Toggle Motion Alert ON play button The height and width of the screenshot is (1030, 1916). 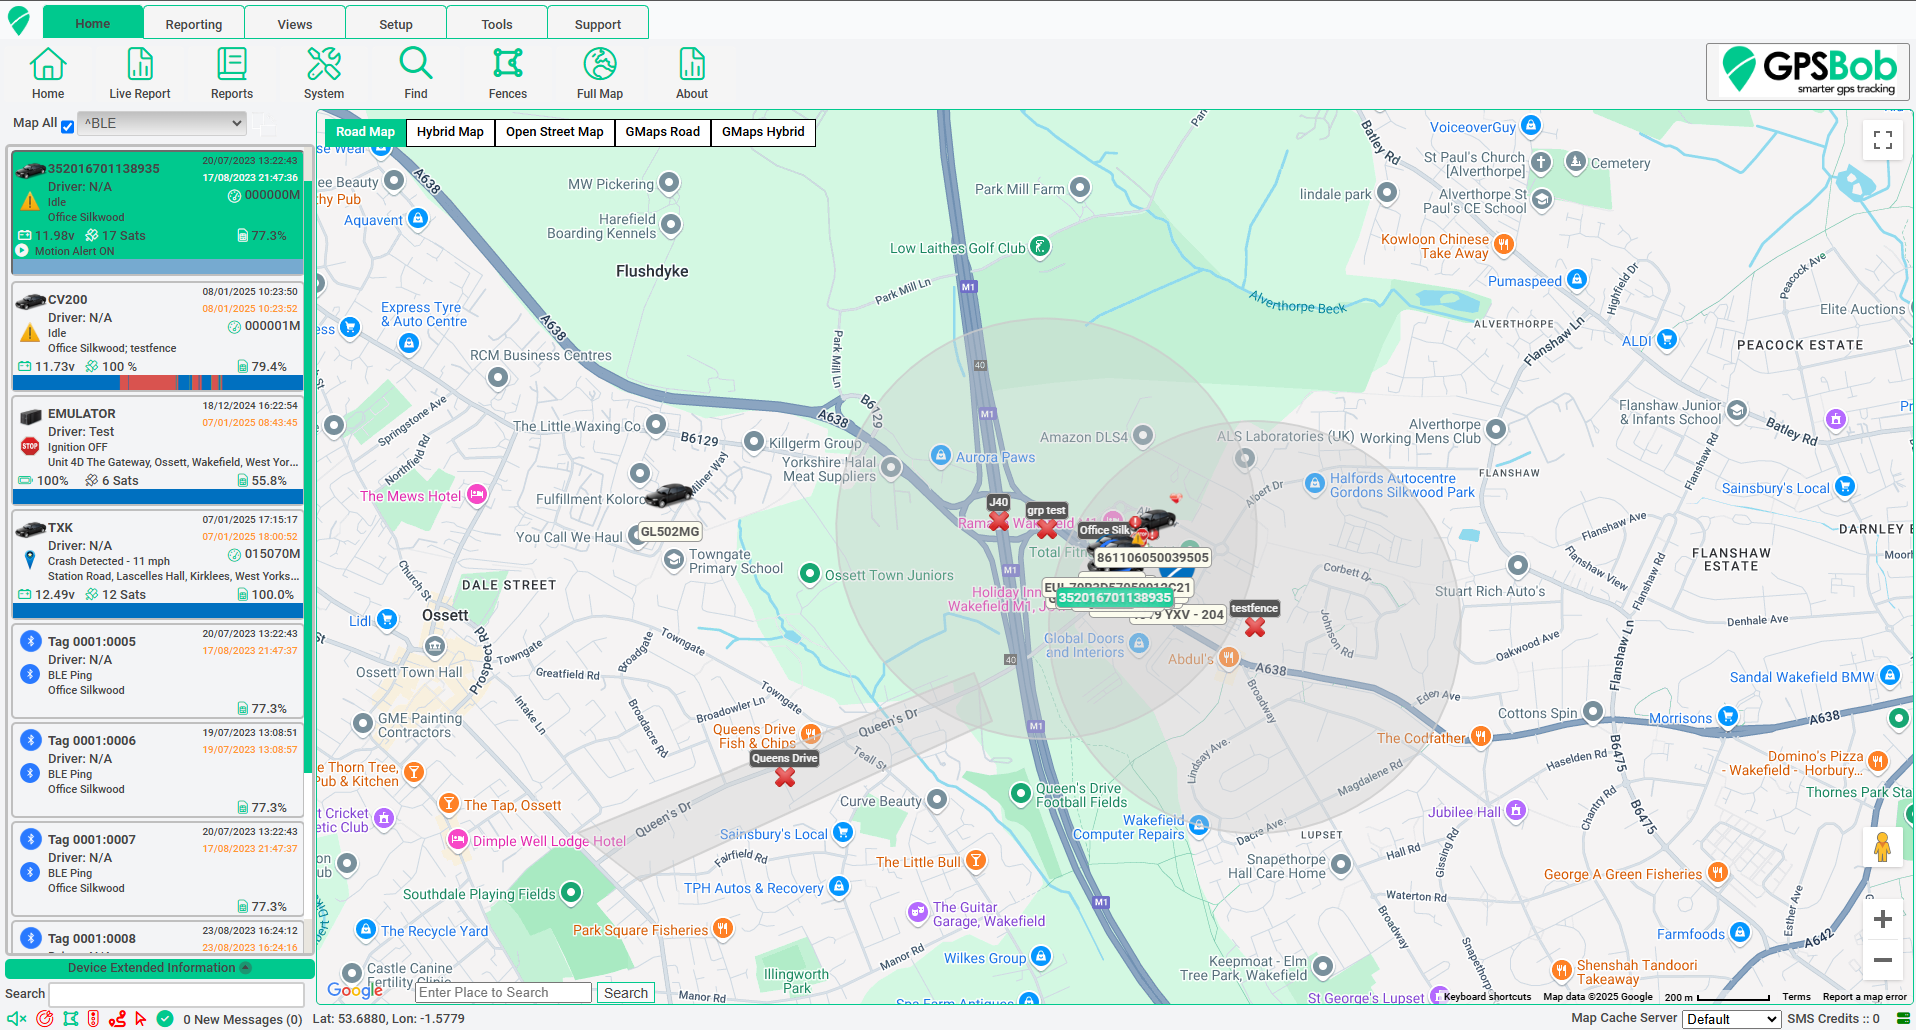click(22, 251)
